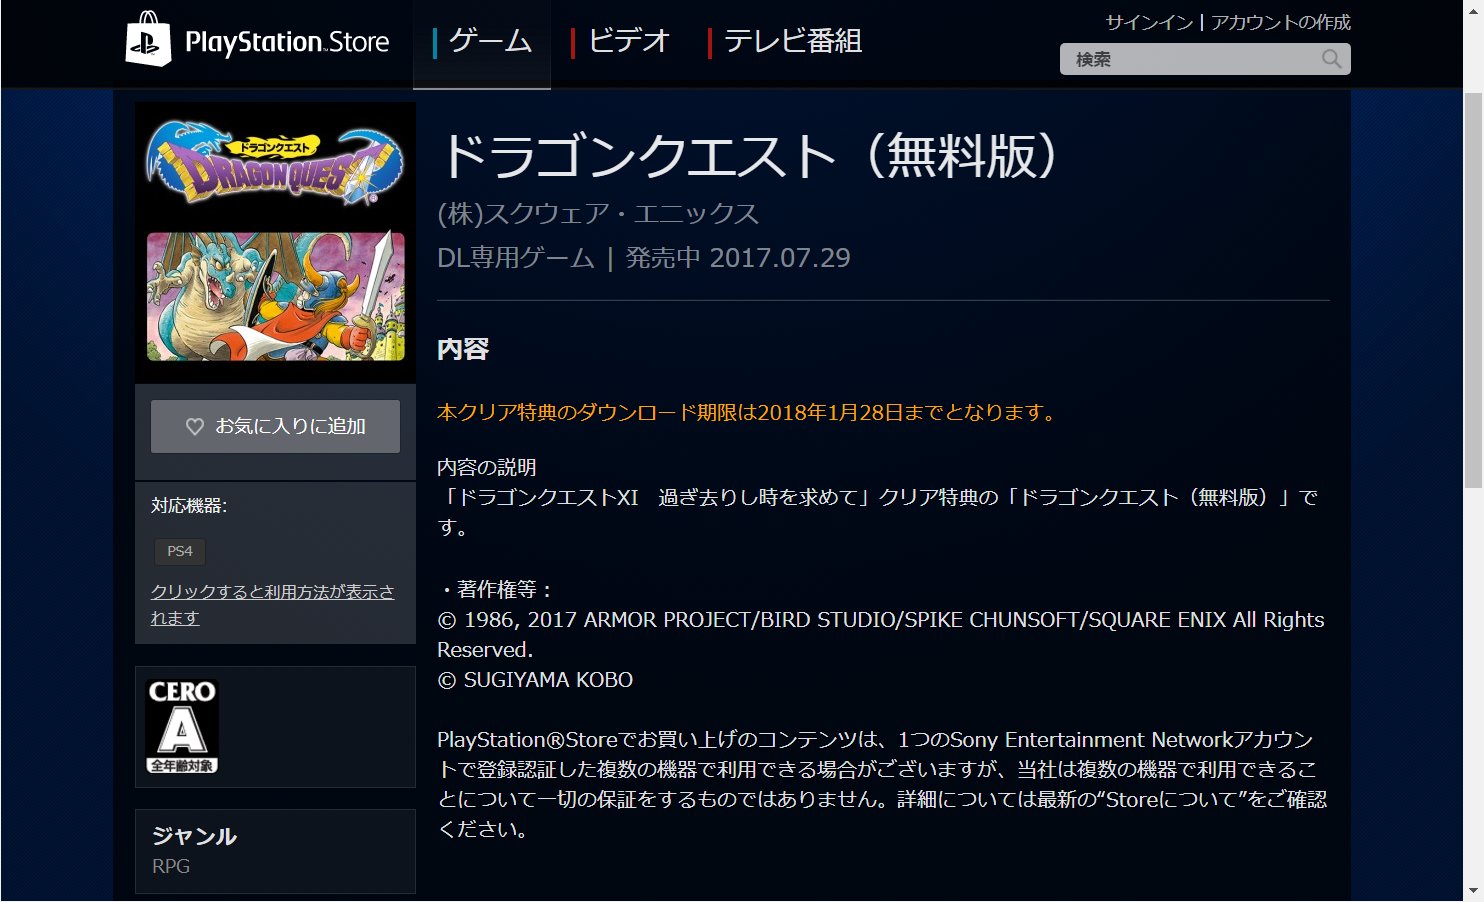
Task: Open the ビデオ tab
Action: point(620,42)
